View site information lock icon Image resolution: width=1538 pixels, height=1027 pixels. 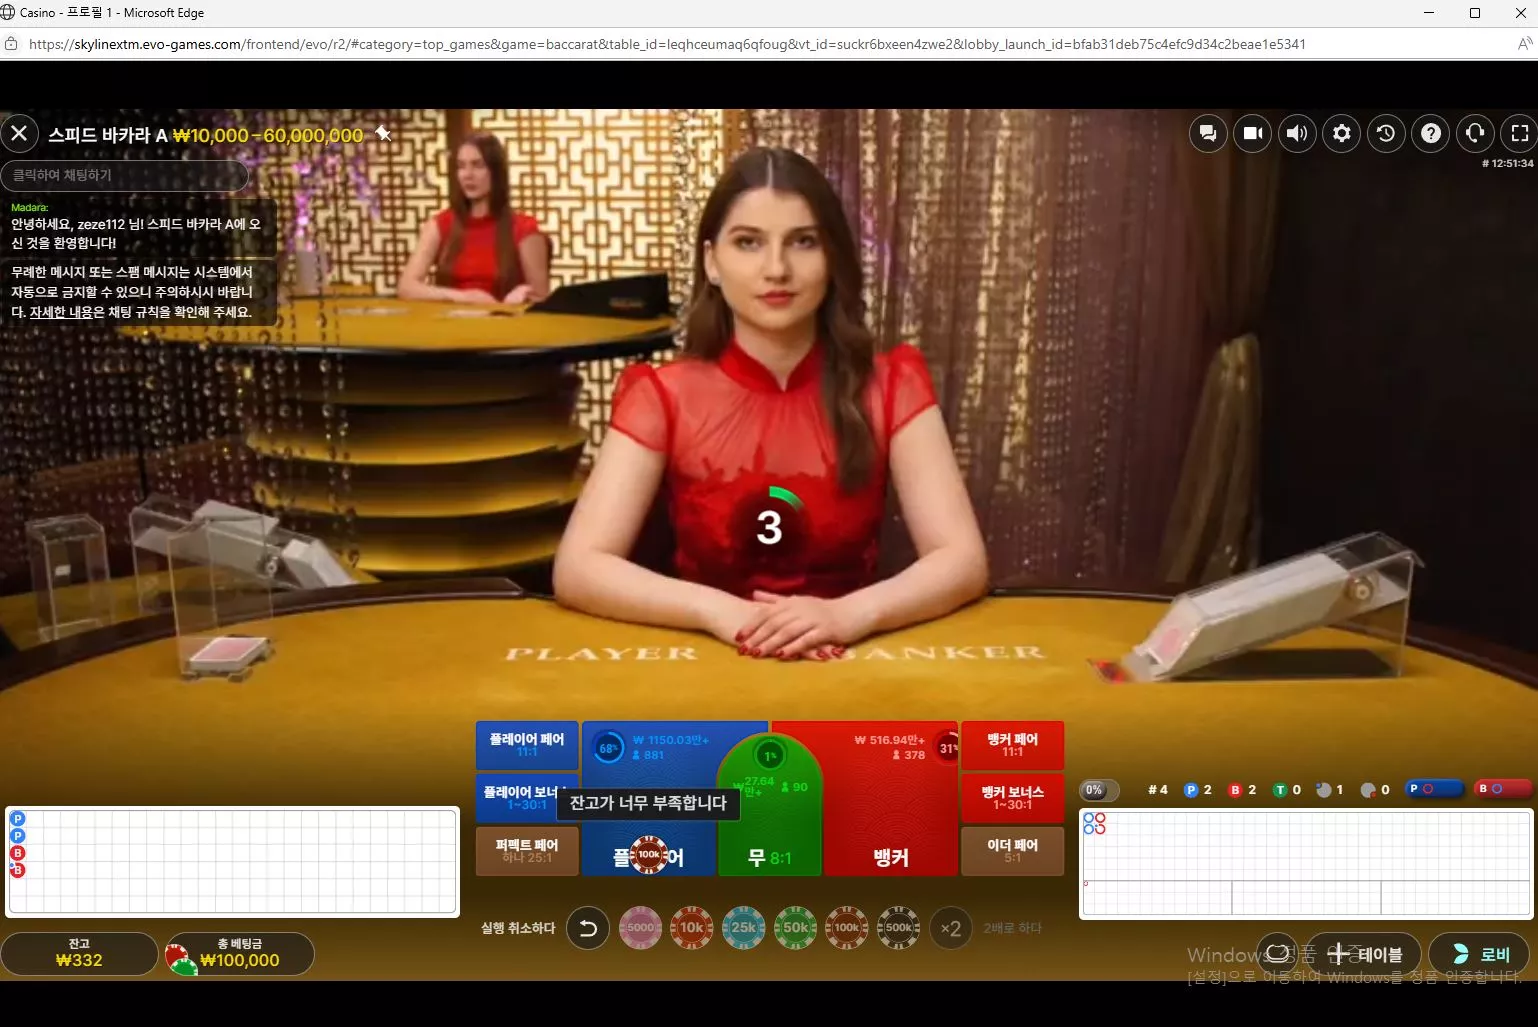[11, 44]
